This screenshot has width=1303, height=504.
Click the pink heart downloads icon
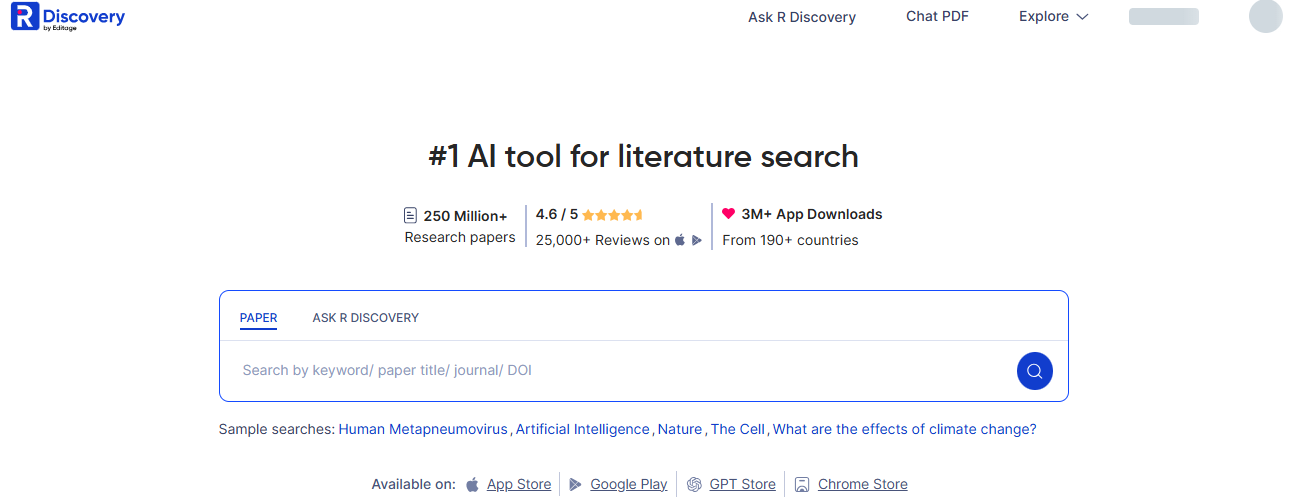click(x=729, y=214)
